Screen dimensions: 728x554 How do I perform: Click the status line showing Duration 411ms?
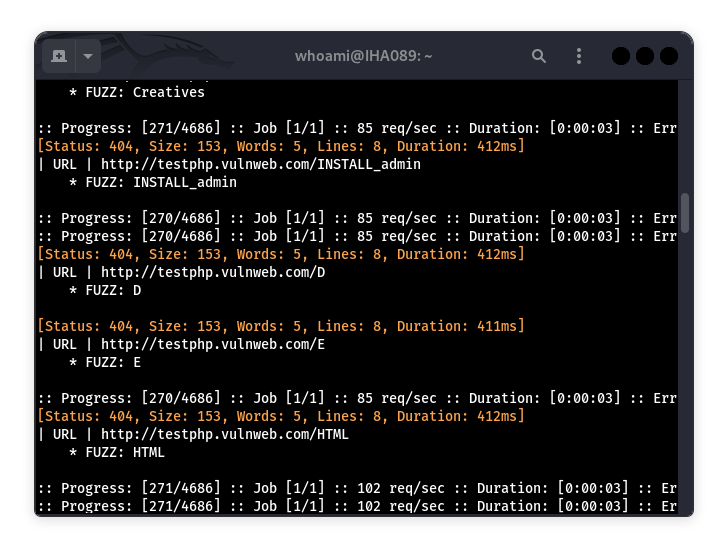pos(280,326)
